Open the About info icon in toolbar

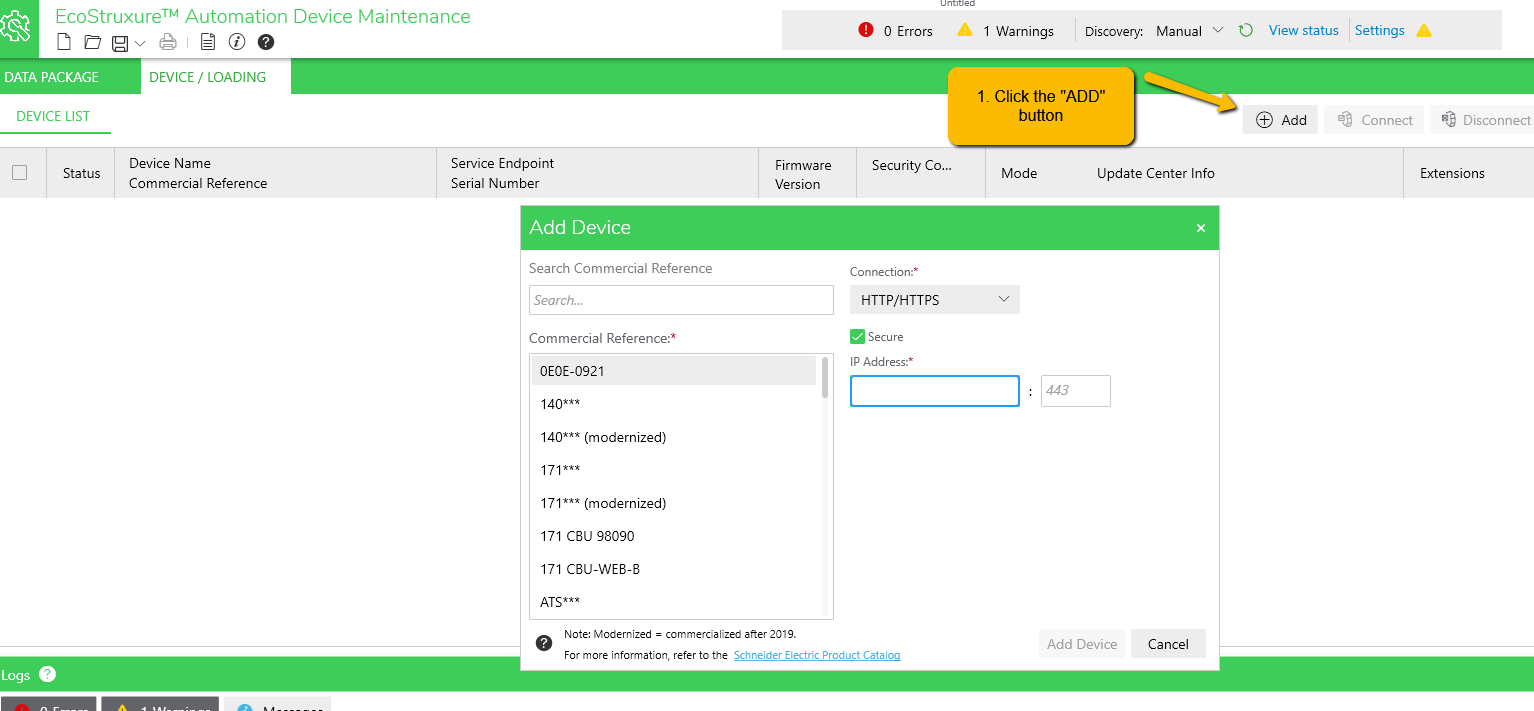[237, 42]
